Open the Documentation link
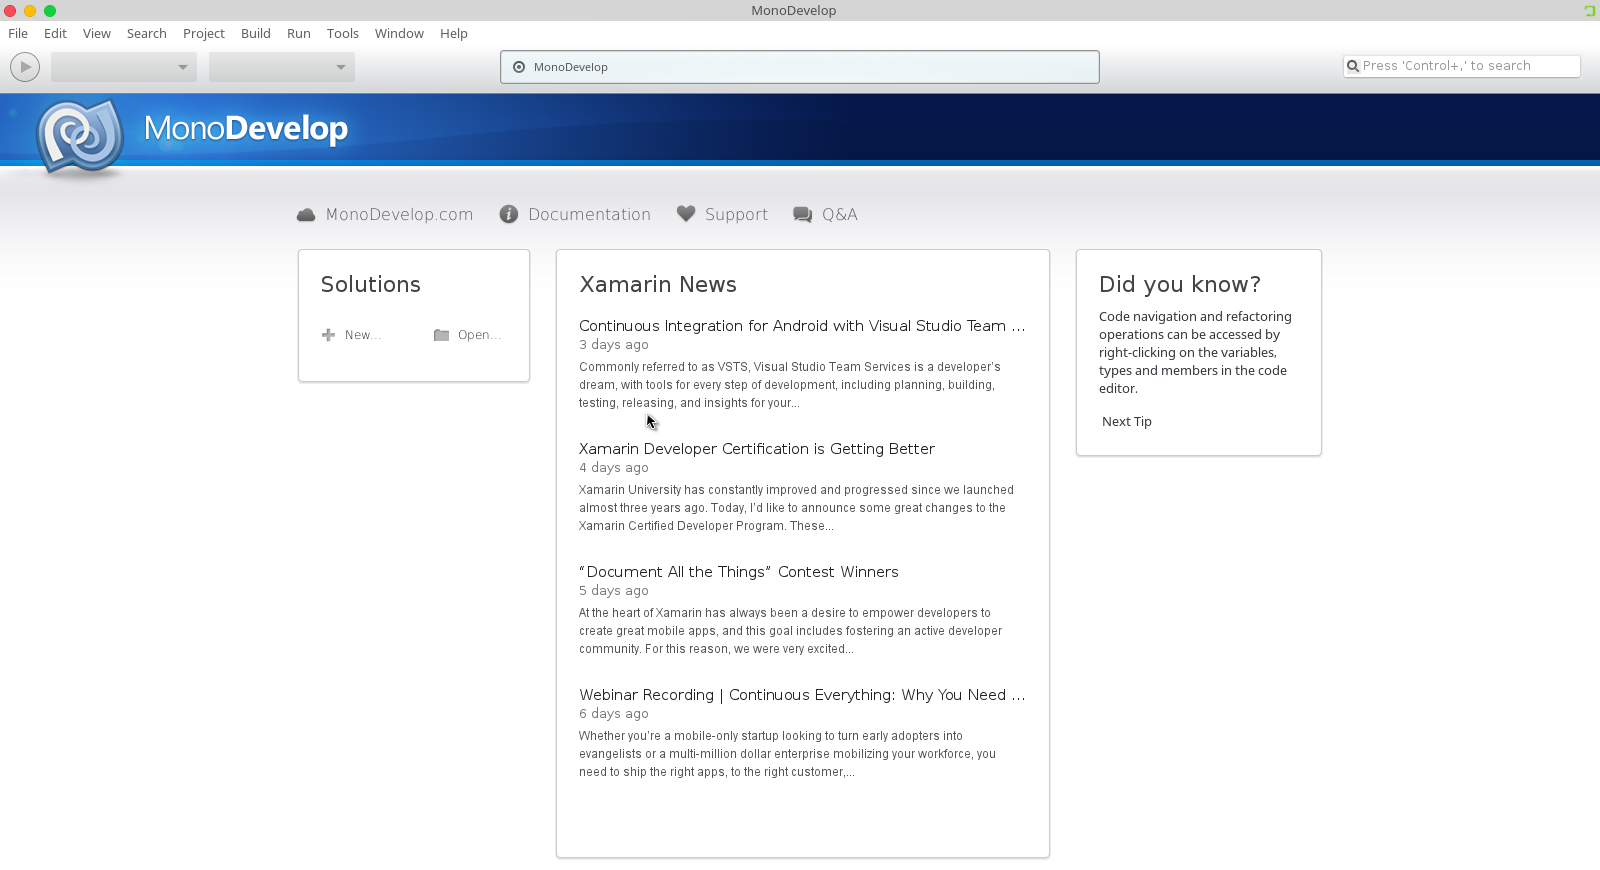The image size is (1600, 870). (x=589, y=214)
